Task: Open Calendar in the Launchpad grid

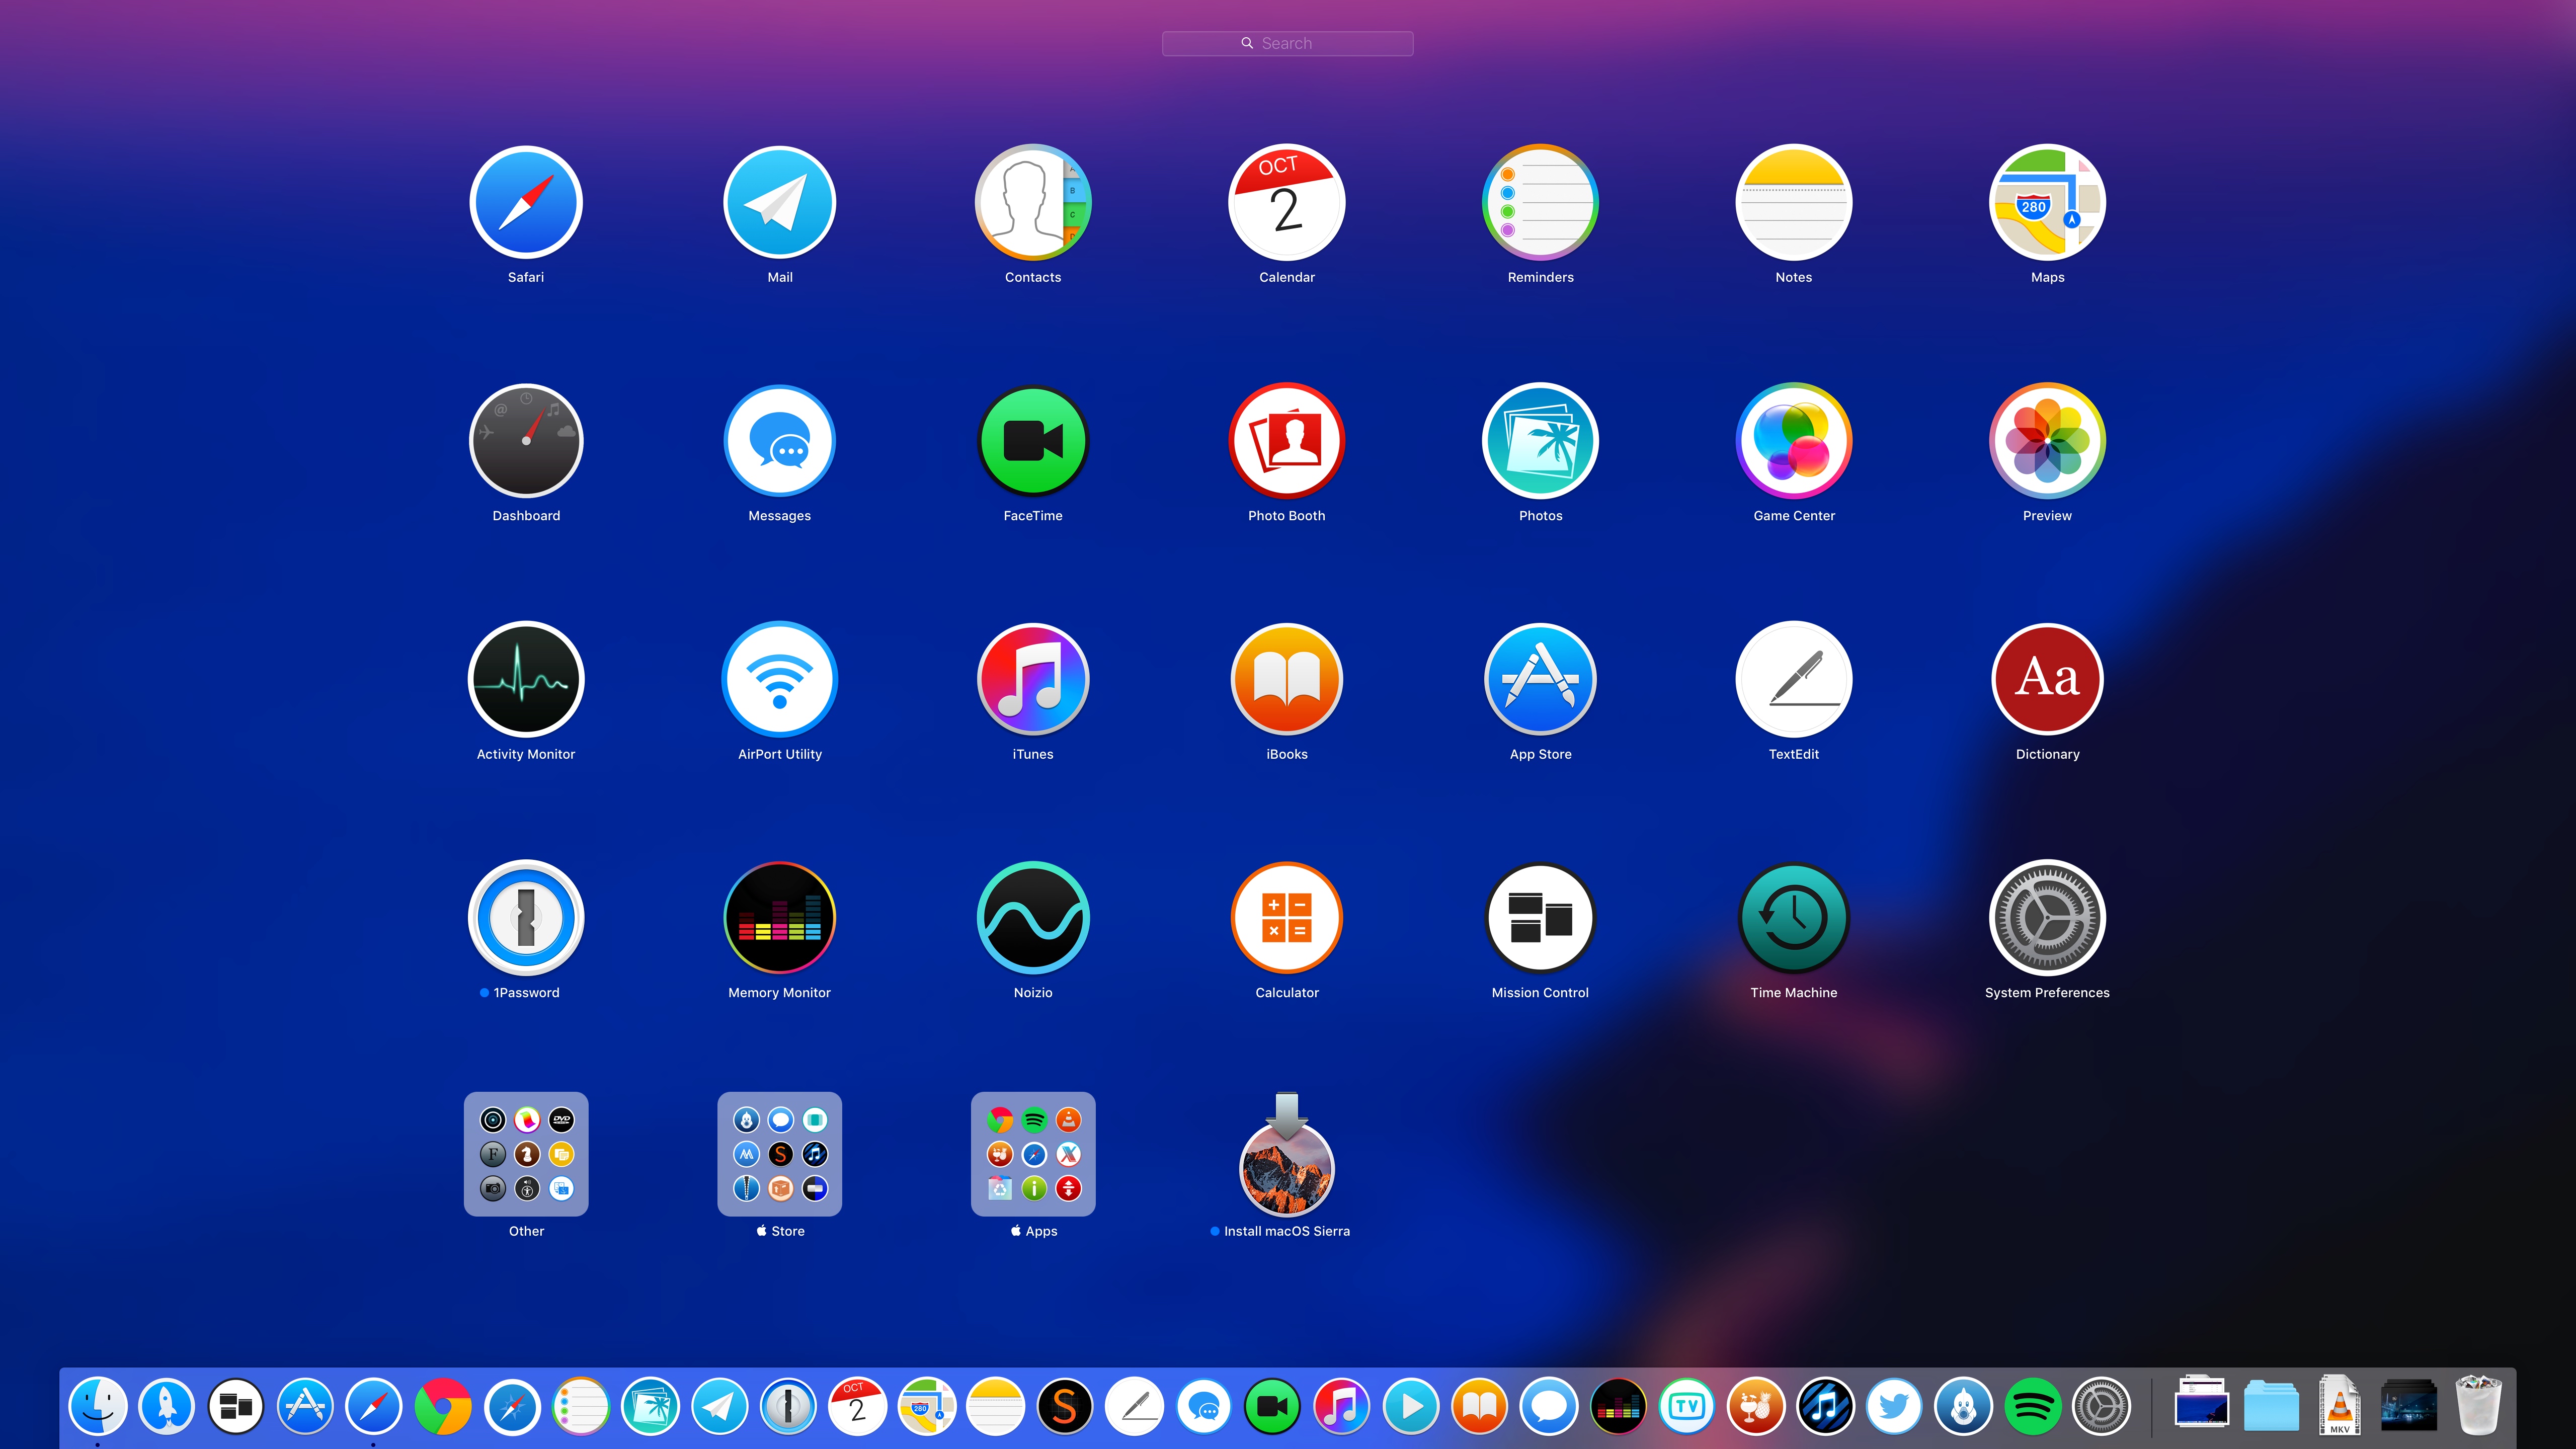Action: click(x=1287, y=202)
